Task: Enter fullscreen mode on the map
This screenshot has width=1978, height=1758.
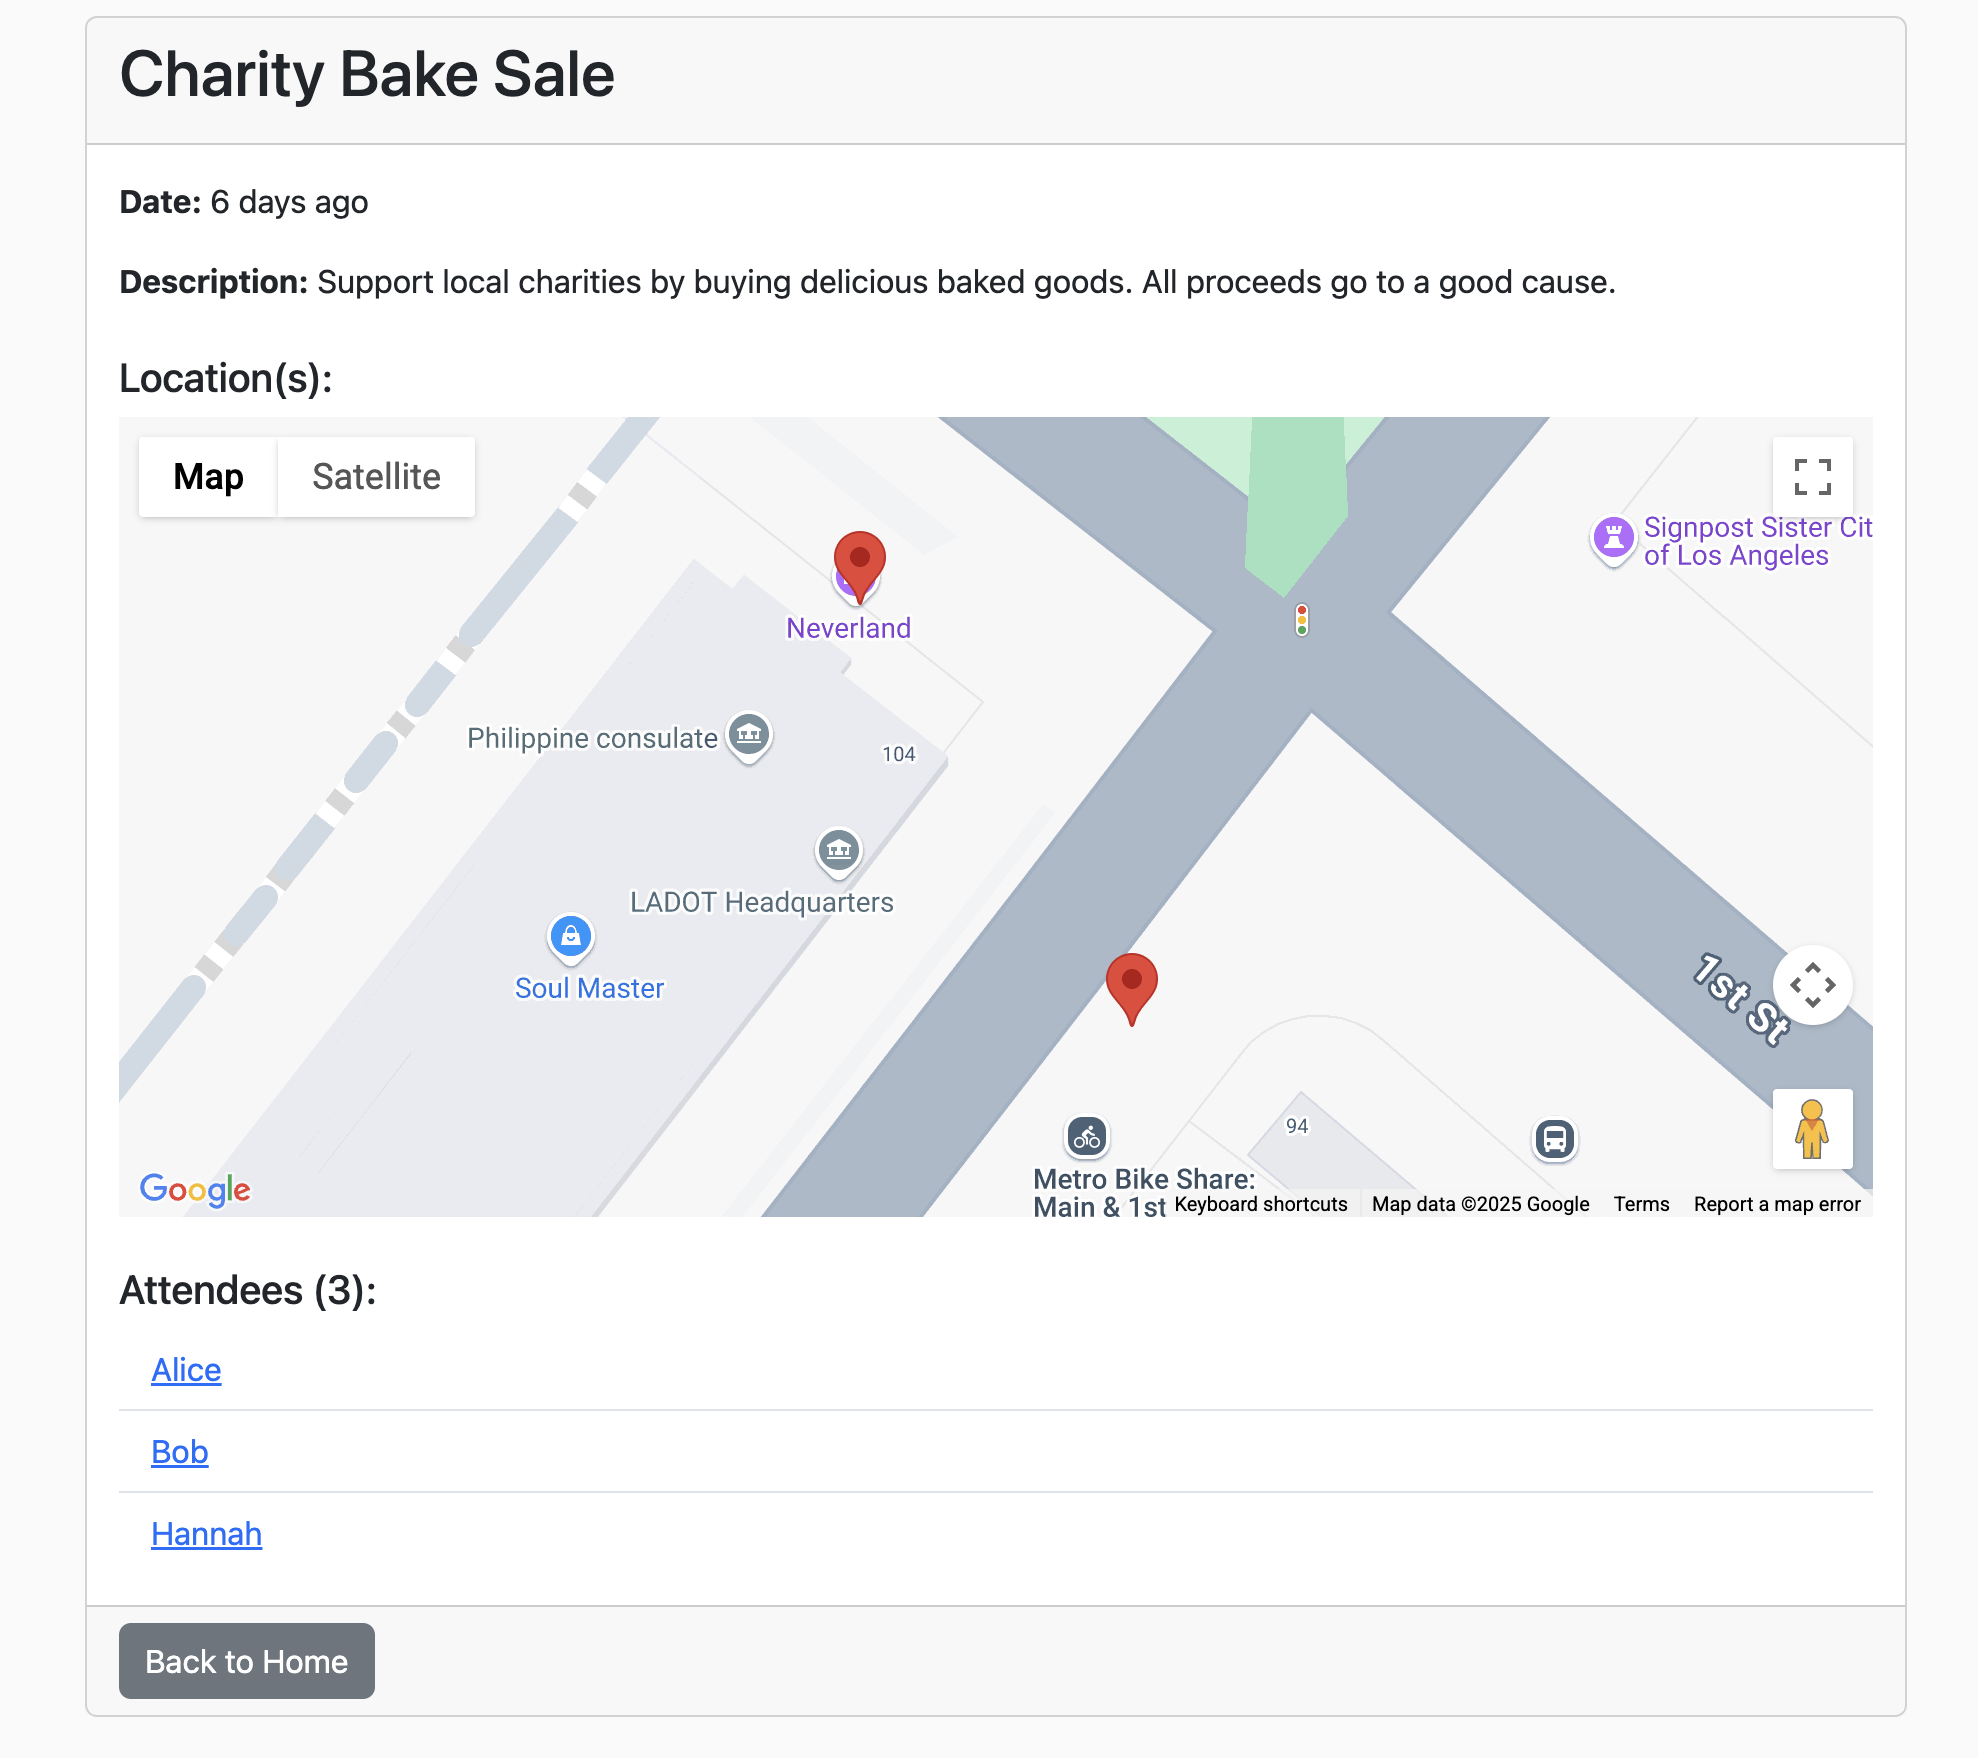Action: click(x=1812, y=478)
